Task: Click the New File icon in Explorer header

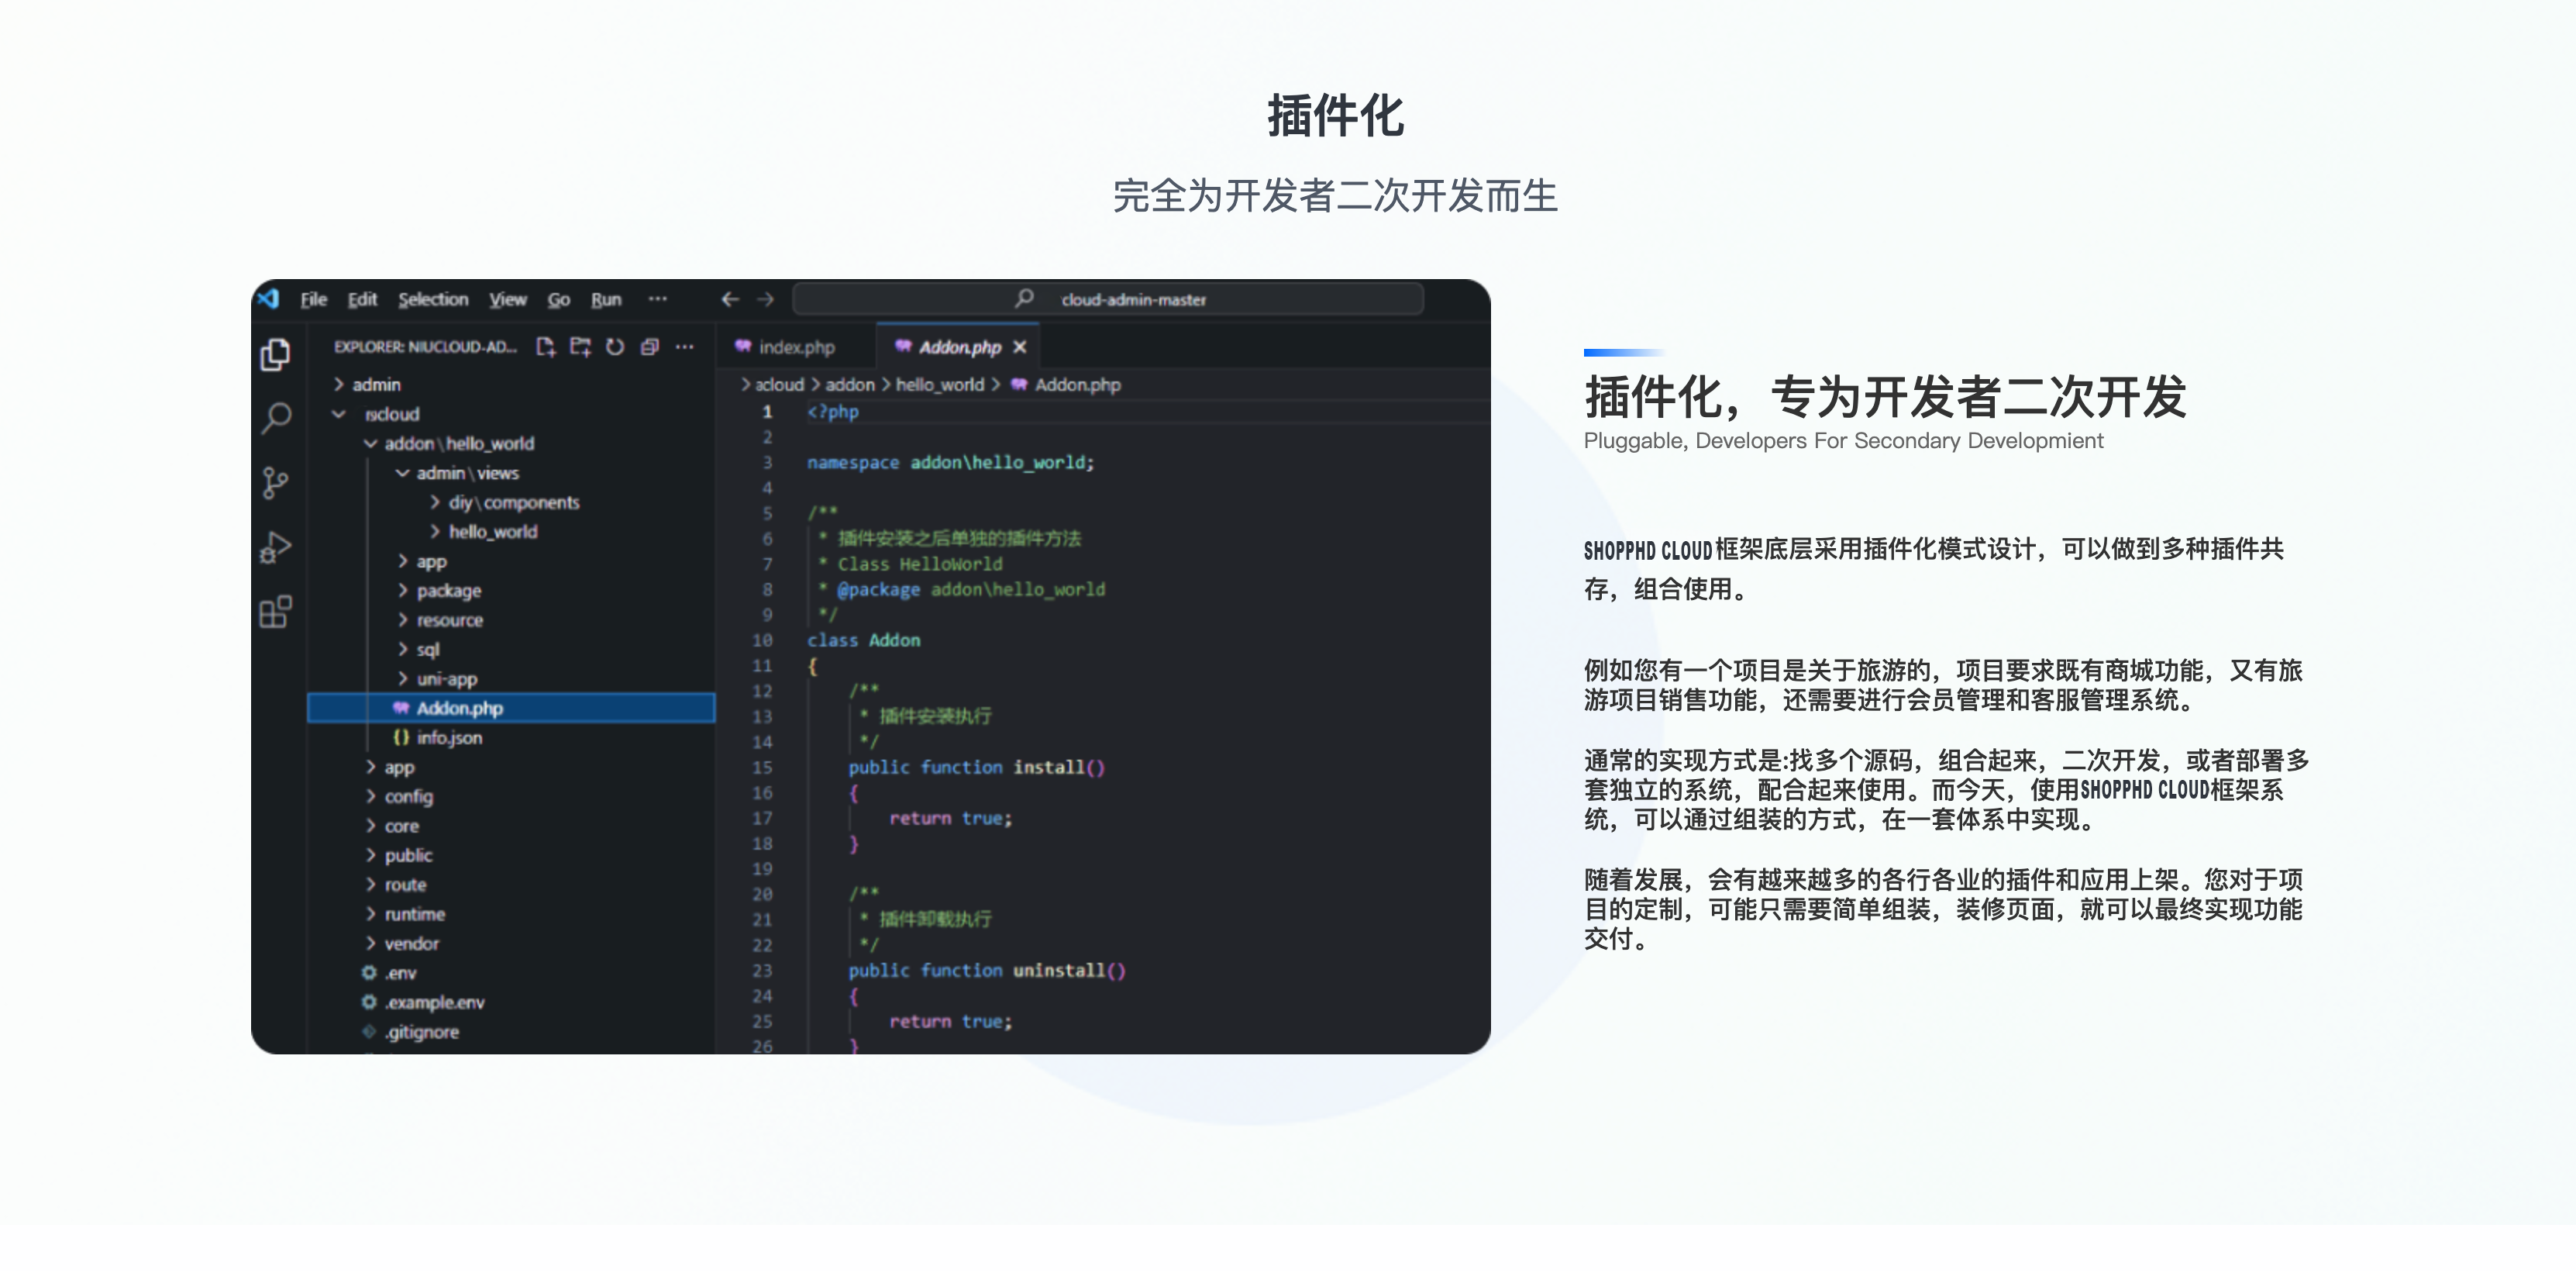Action: tap(545, 346)
